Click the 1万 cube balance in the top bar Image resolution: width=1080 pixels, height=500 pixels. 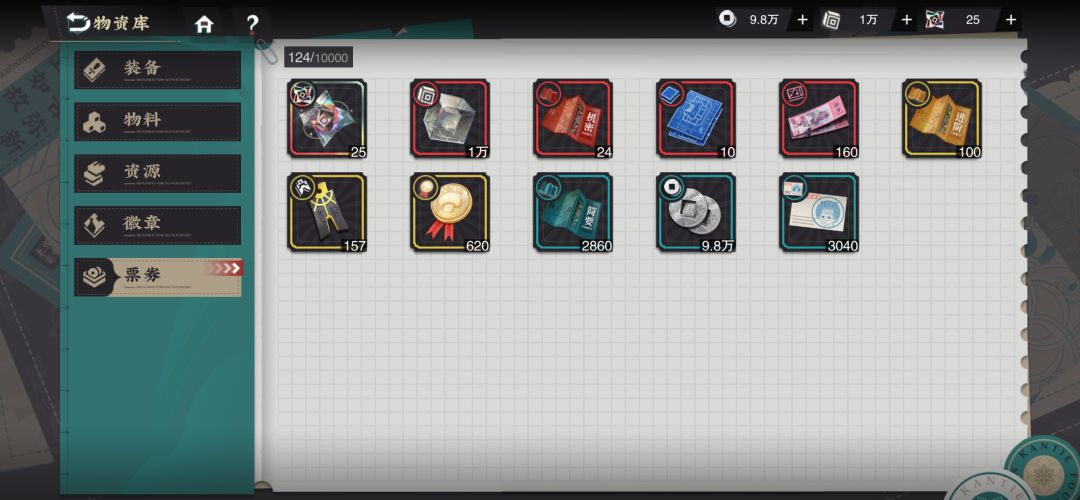(x=869, y=20)
